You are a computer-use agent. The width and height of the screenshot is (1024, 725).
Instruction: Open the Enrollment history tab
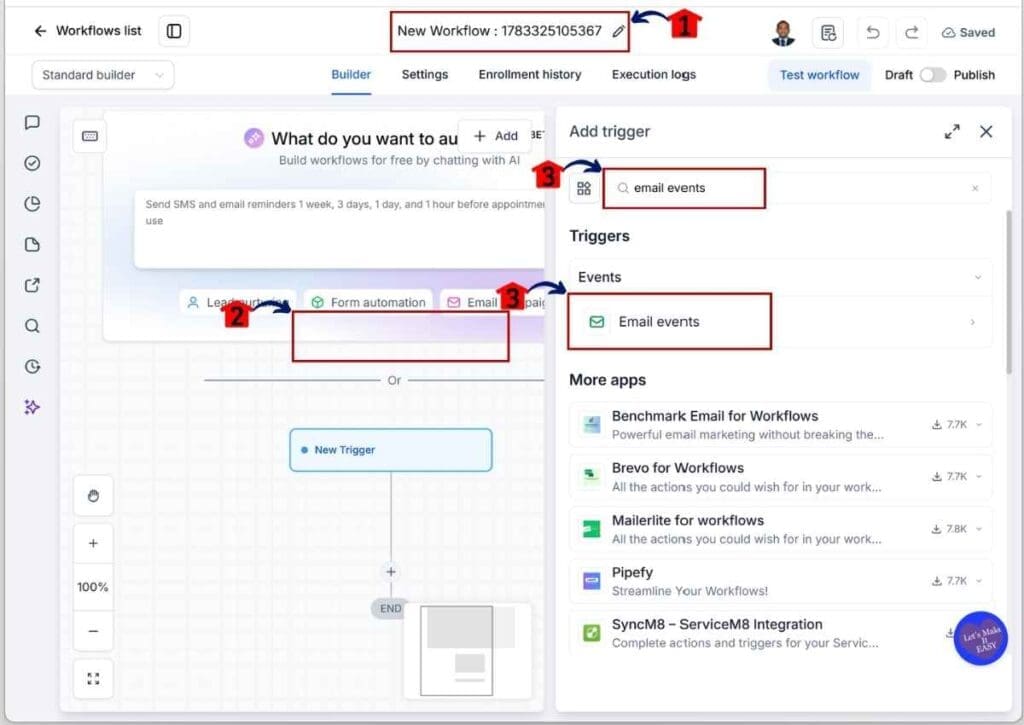[x=530, y=74]
